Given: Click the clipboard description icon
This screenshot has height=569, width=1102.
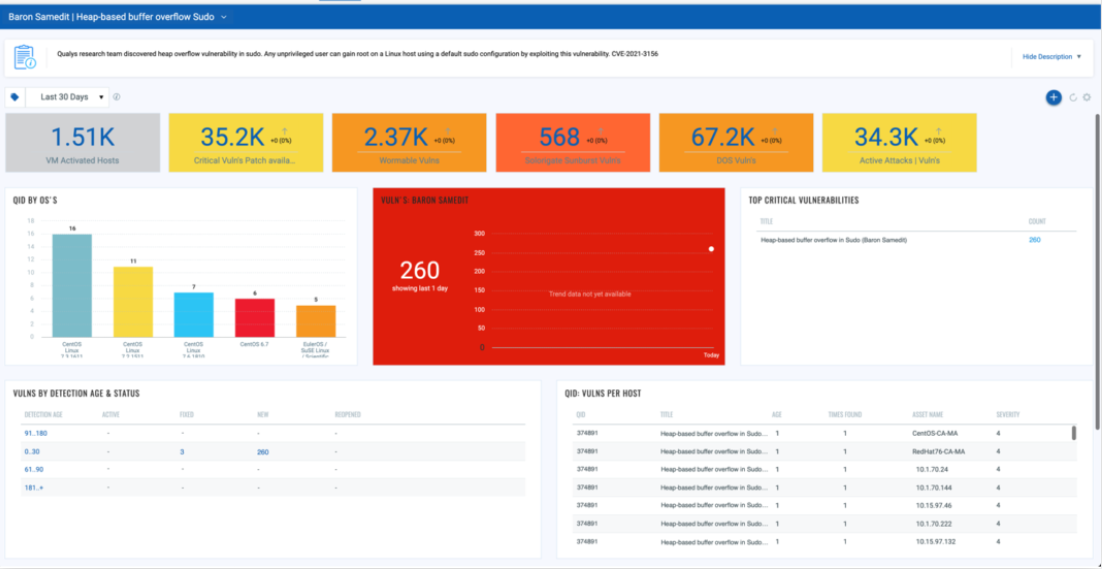Looking at the screenshot, I should tap(25, 57).
